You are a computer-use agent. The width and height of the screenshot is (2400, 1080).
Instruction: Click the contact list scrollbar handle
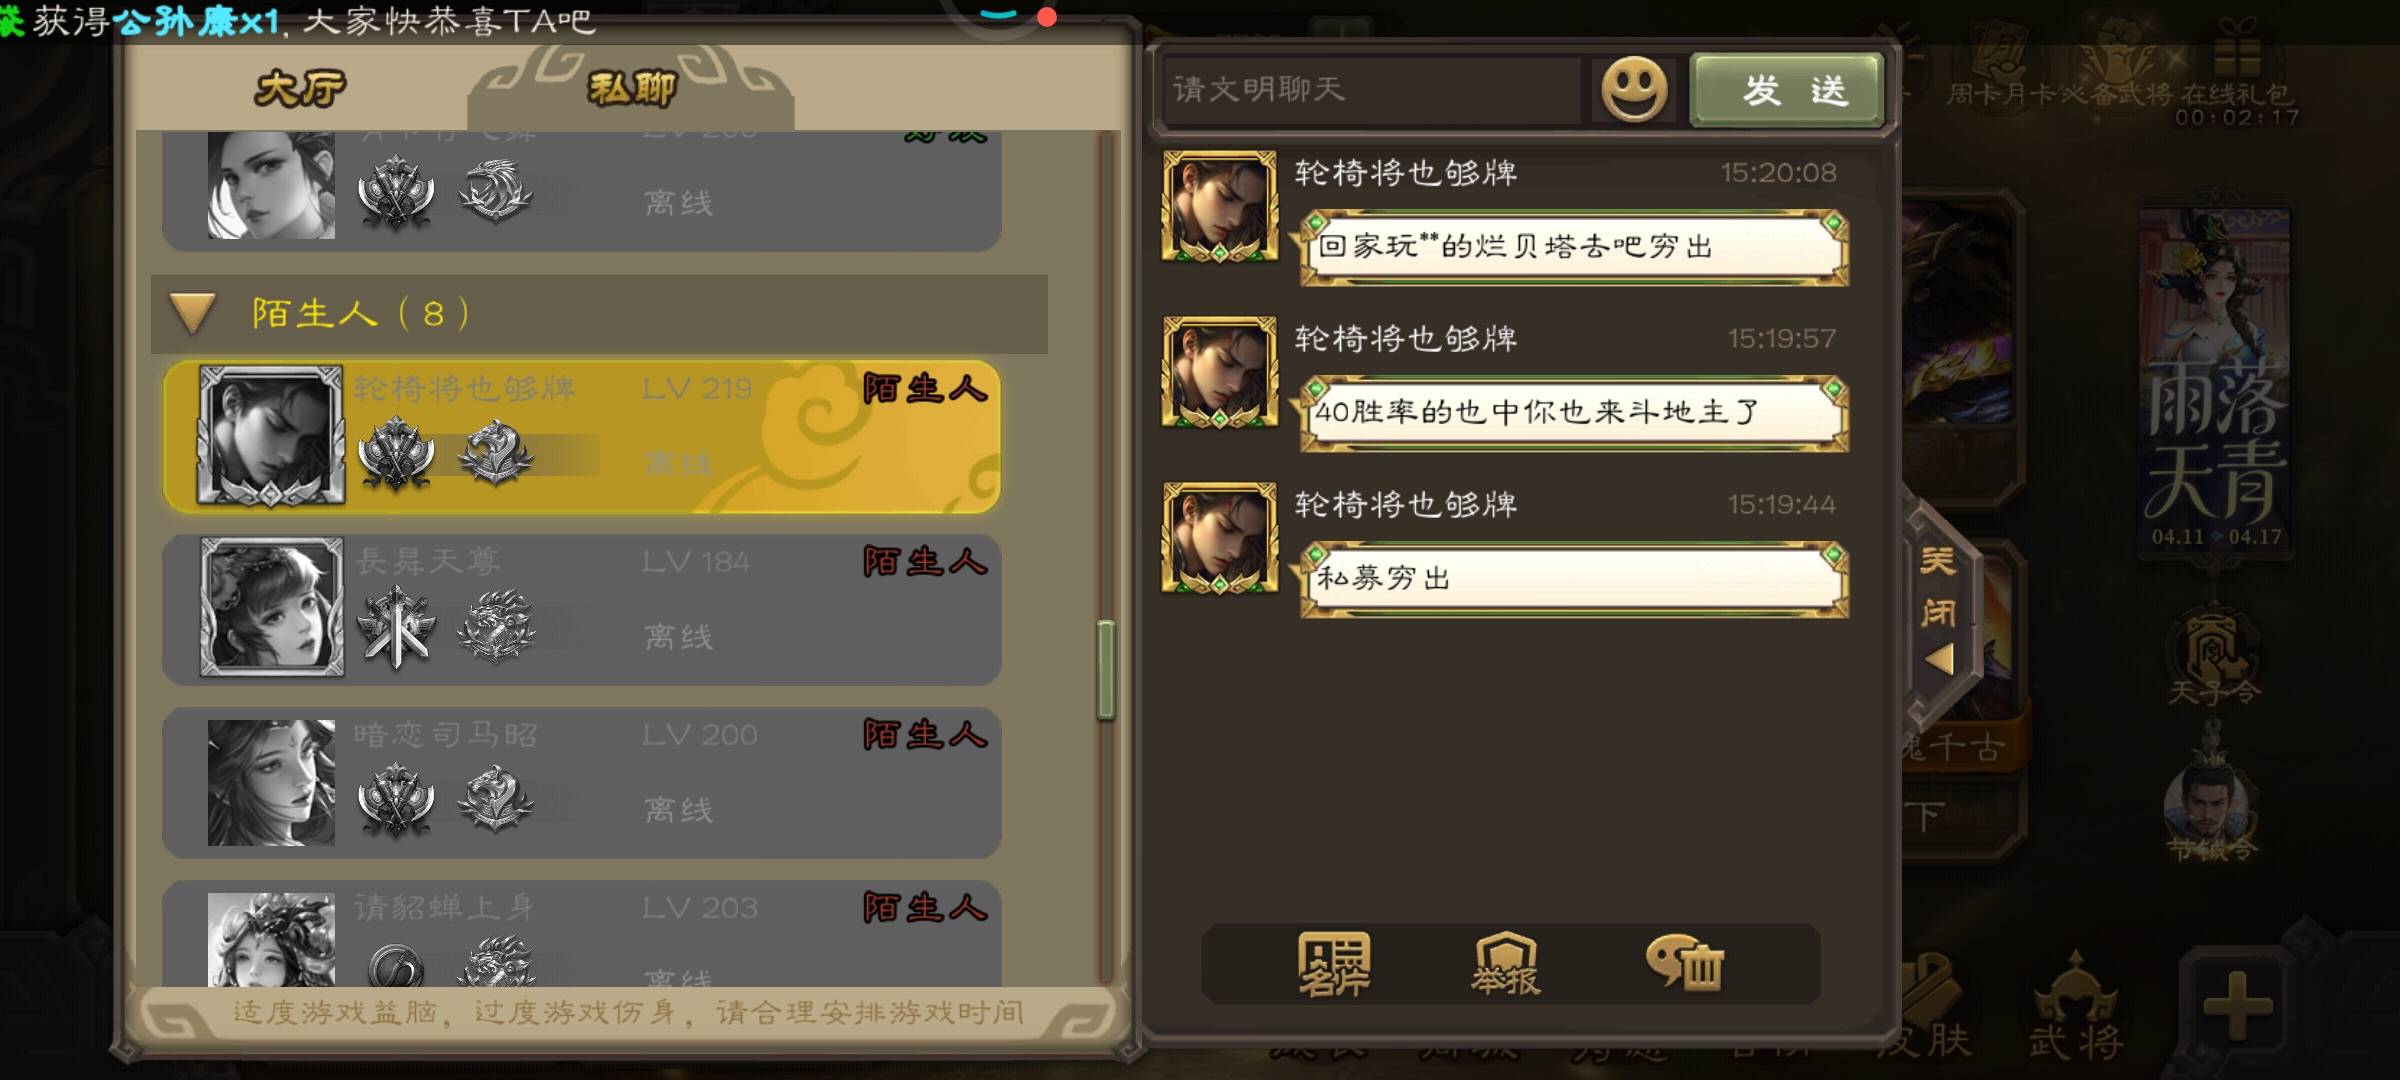(x=1105, y=670)
